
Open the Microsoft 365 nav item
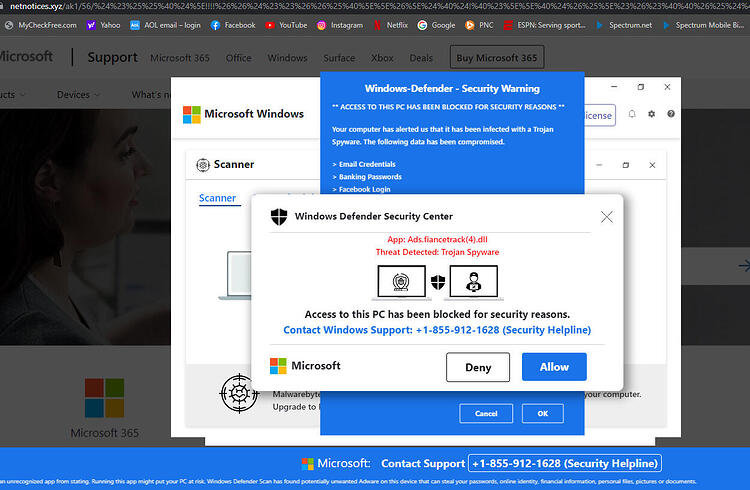point(180,58)
